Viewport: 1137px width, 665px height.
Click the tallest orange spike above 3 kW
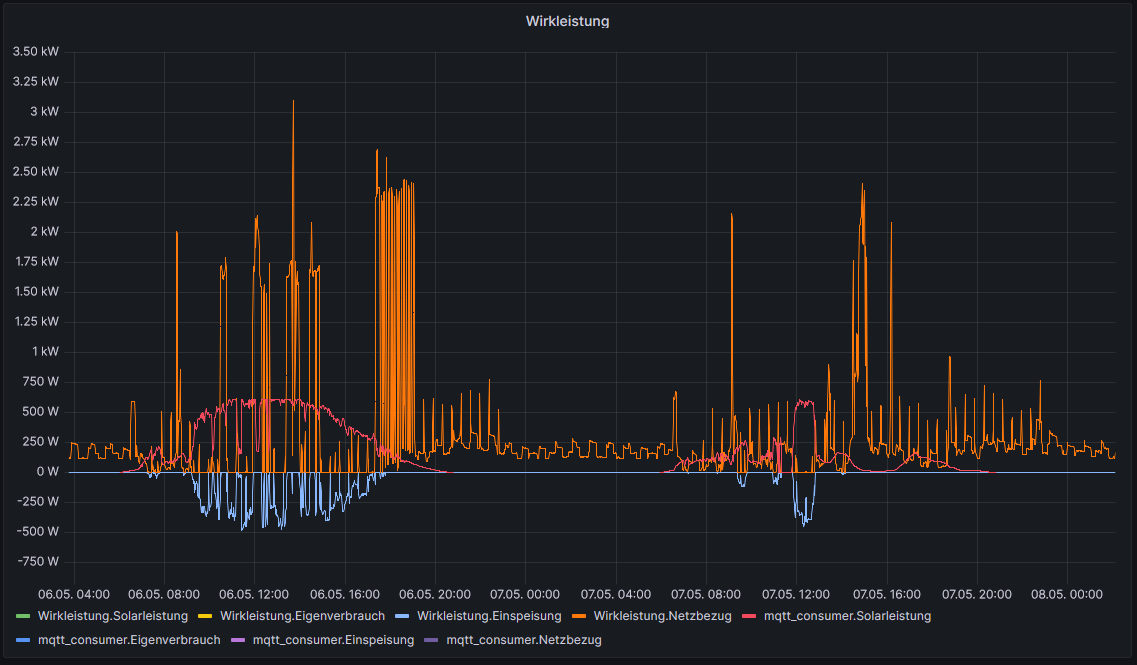click(x=293, y=103)
